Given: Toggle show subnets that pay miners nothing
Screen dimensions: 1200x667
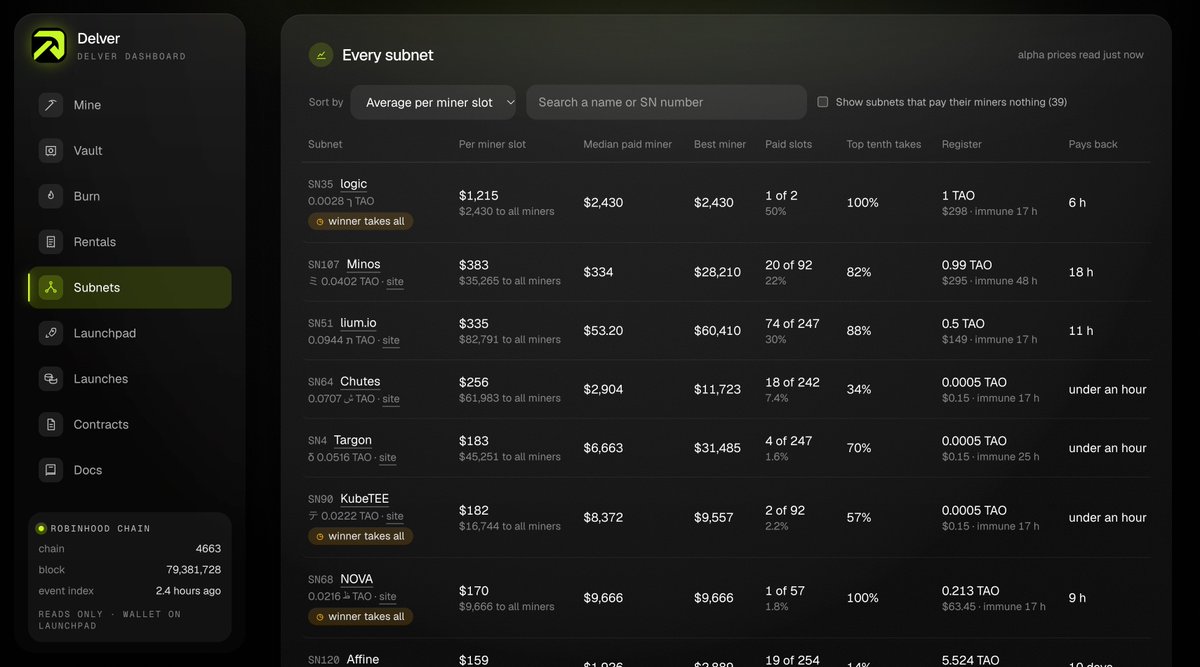Looking at the screenshot, I should [823, 102].
